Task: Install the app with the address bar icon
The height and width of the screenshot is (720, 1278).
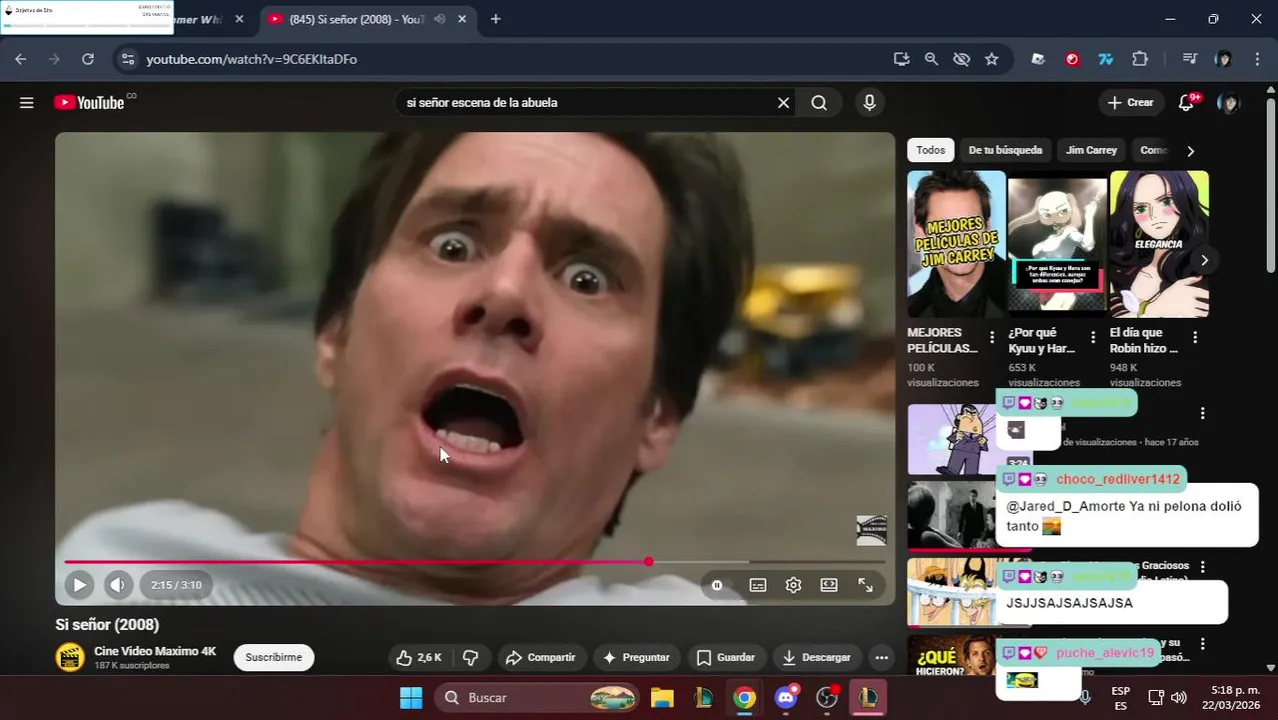Action: coord(901,59)
